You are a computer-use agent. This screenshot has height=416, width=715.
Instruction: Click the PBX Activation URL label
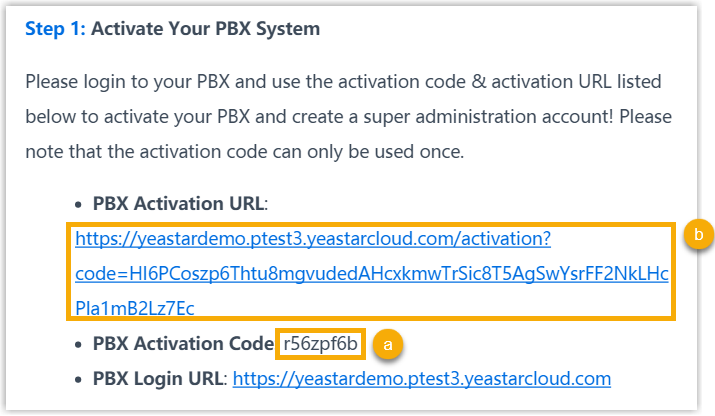click(x=180, y=203)
